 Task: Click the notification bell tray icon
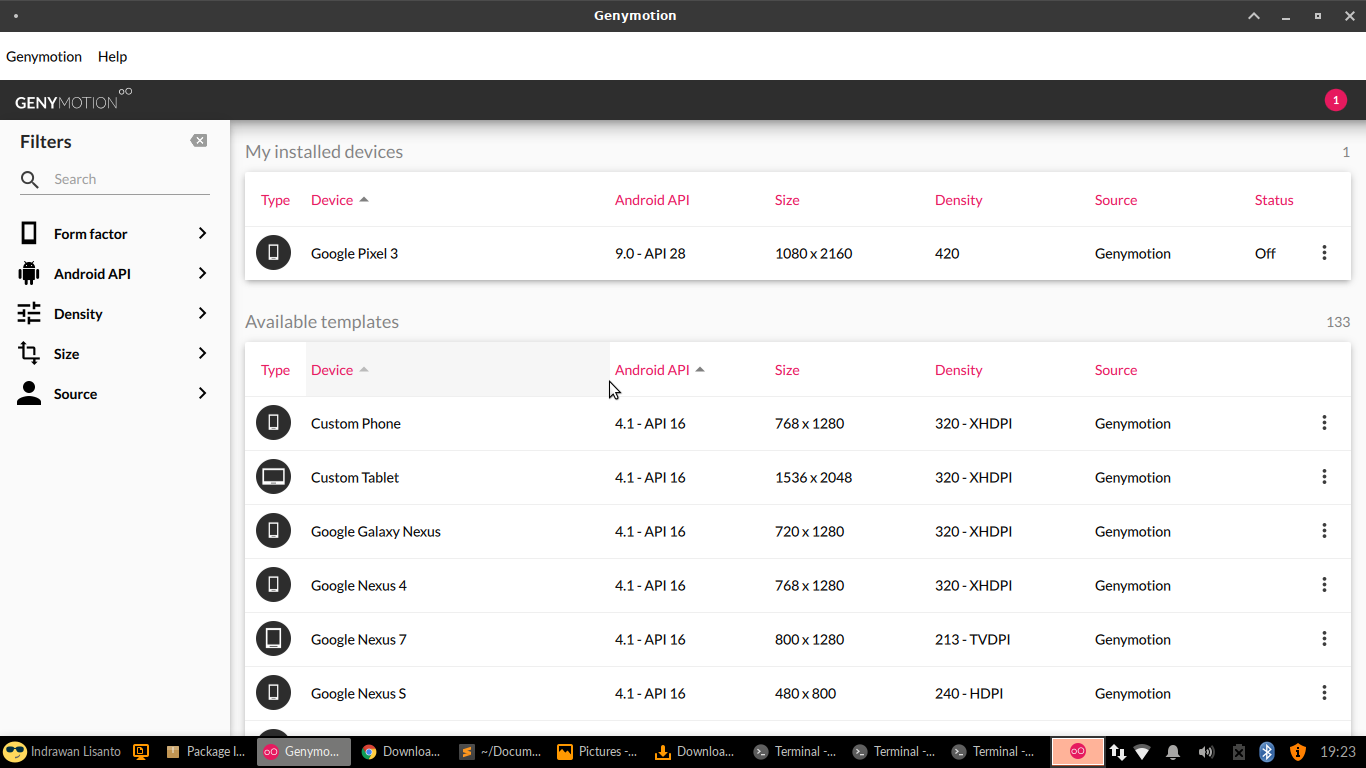coord(1173,752)
